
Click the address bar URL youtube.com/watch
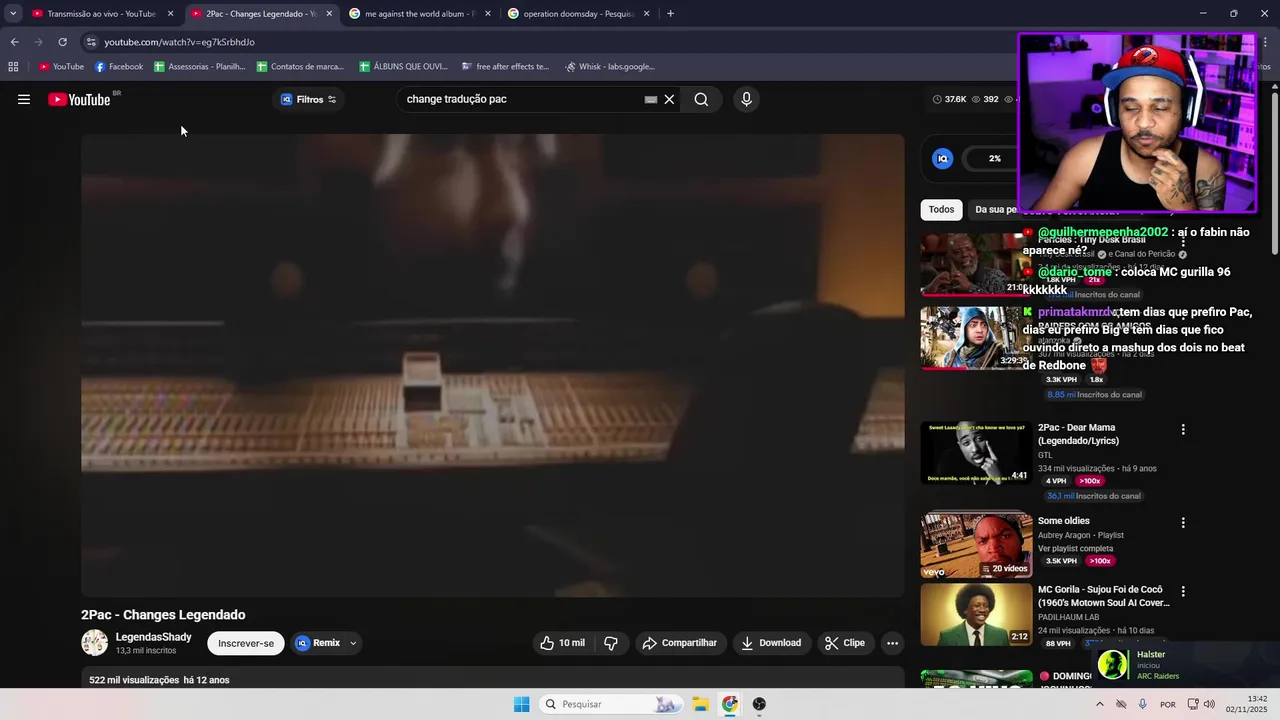click(180, 42)
